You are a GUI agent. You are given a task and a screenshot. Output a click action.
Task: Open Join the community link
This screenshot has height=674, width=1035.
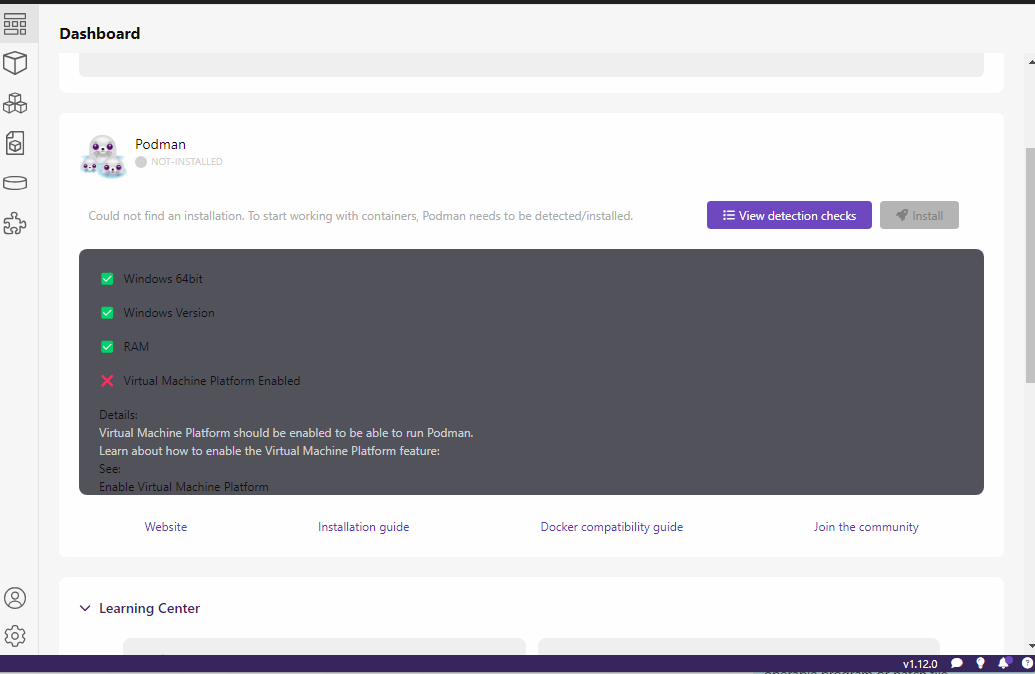click(x=866, y=527)
